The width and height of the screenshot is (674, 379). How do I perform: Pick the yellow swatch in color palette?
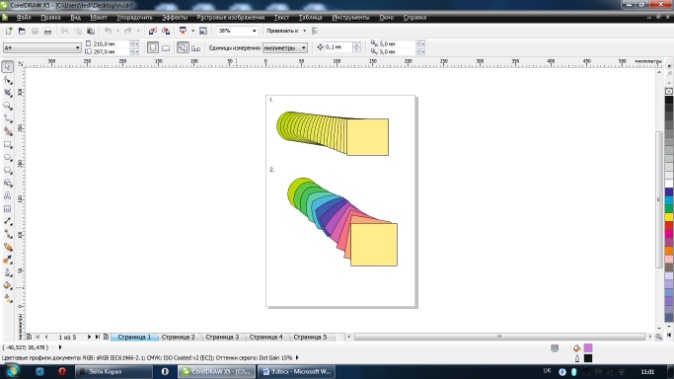click(669, 217)
